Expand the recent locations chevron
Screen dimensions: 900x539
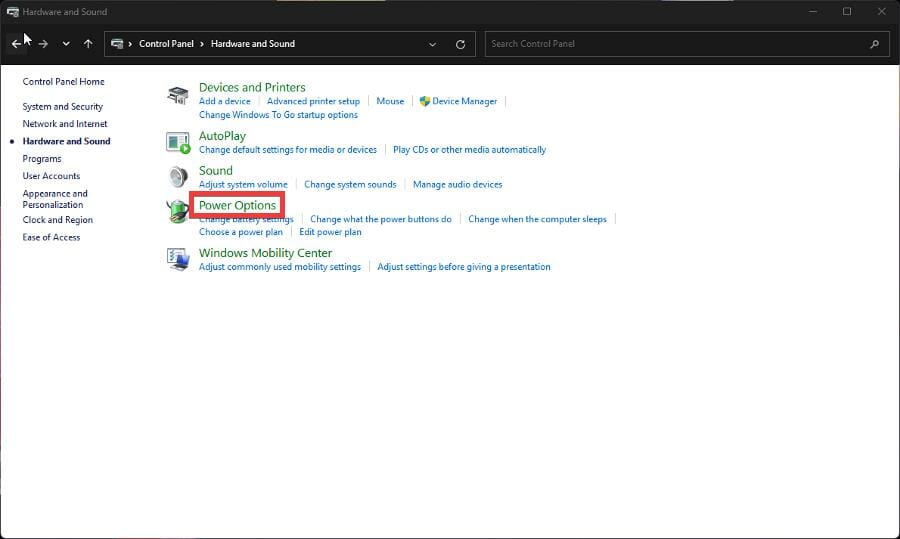coord(66,44)
